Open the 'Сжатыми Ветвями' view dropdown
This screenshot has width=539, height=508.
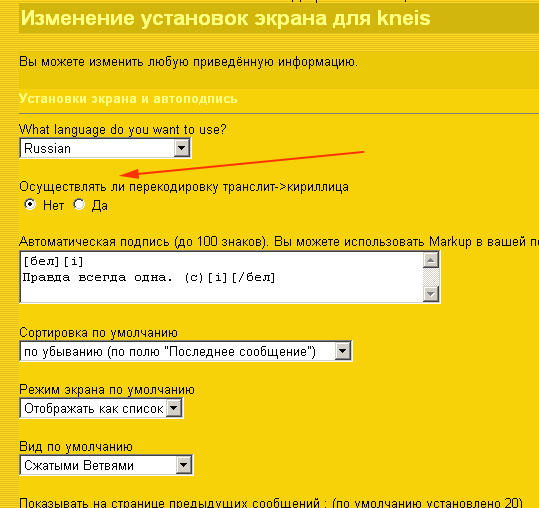pos(106,465)
